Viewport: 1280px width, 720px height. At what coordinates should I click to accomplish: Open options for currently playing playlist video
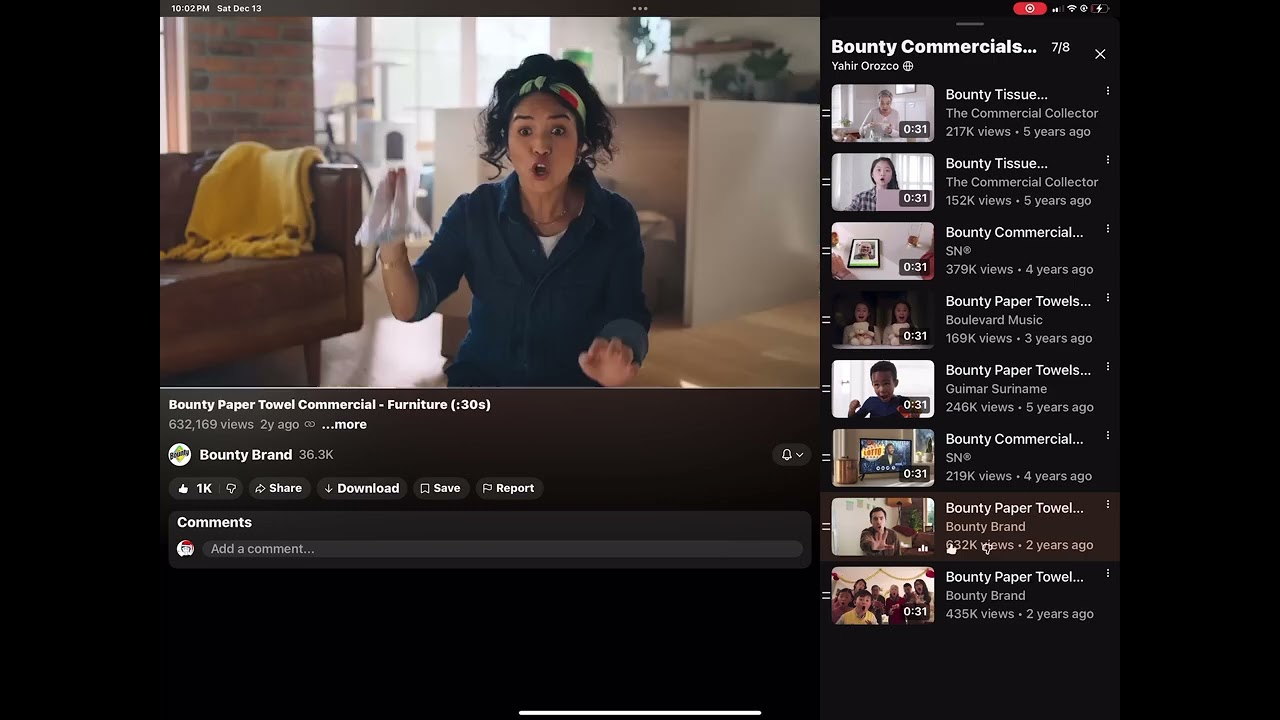point(1107,506)
